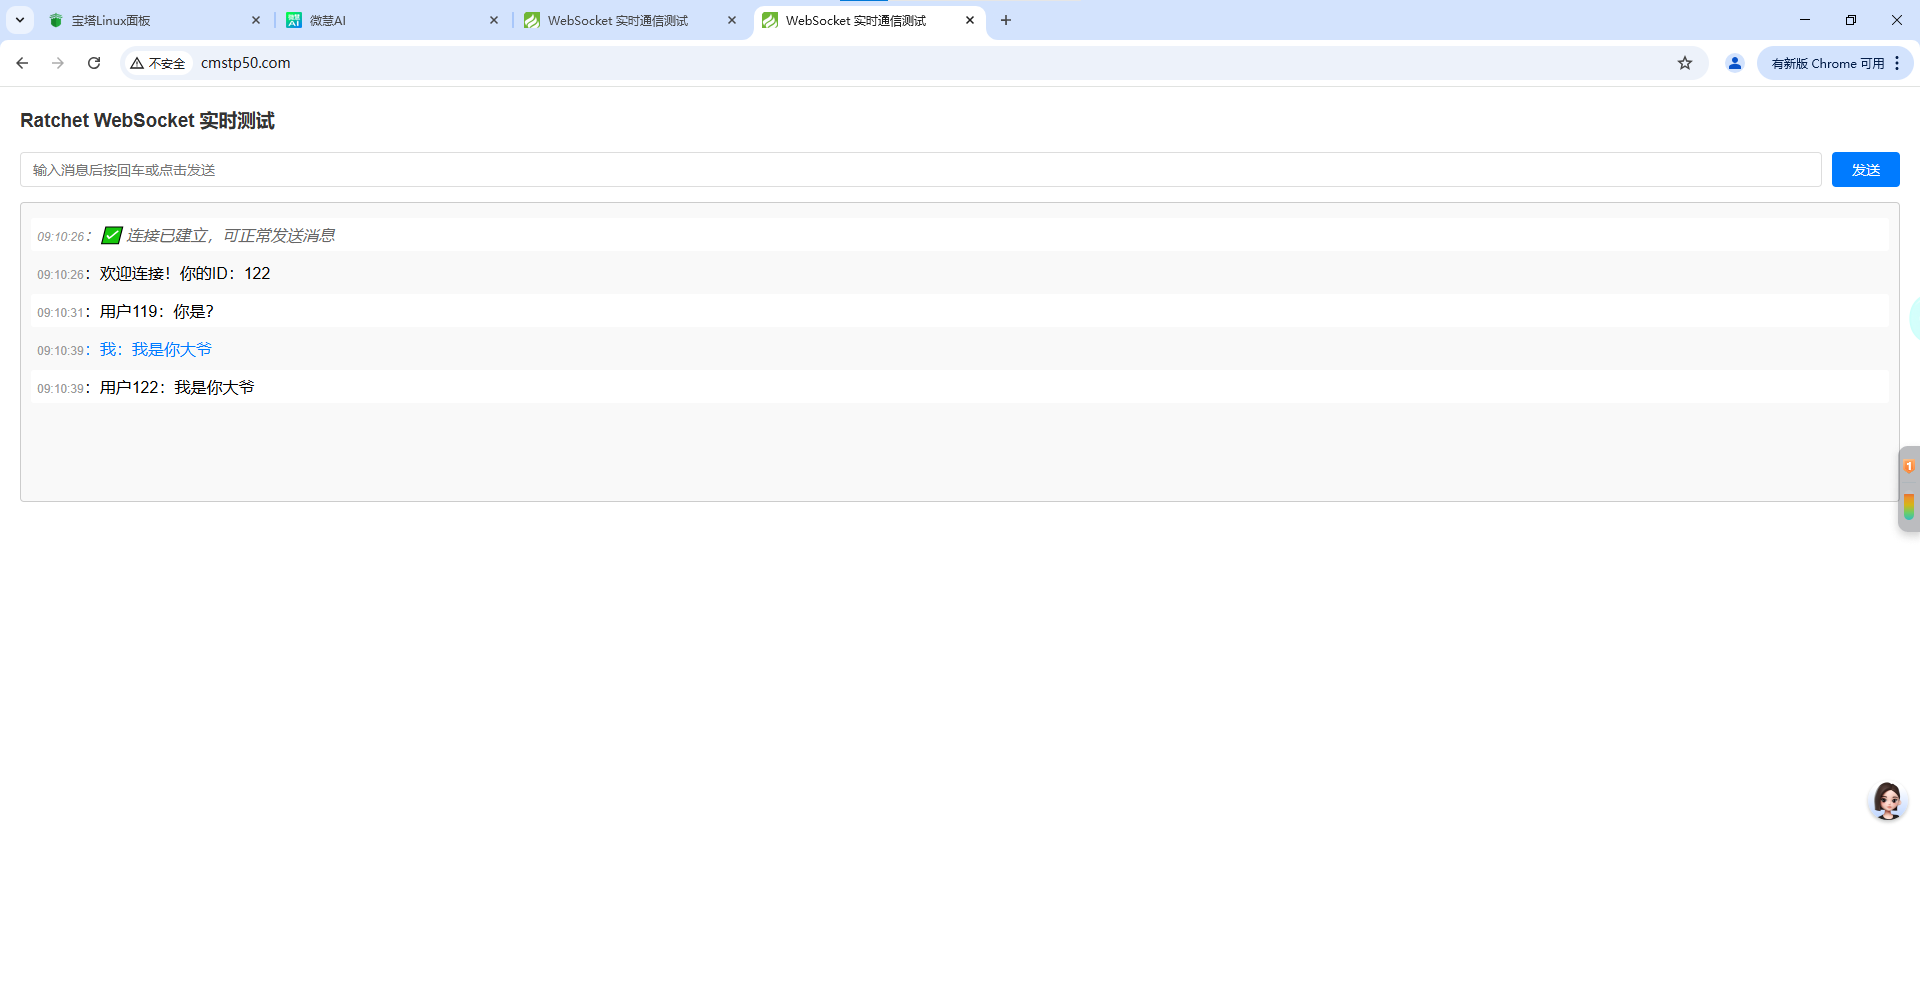
Task: Close the 宝塔Linux面板 tab
Action: [256, 20]
